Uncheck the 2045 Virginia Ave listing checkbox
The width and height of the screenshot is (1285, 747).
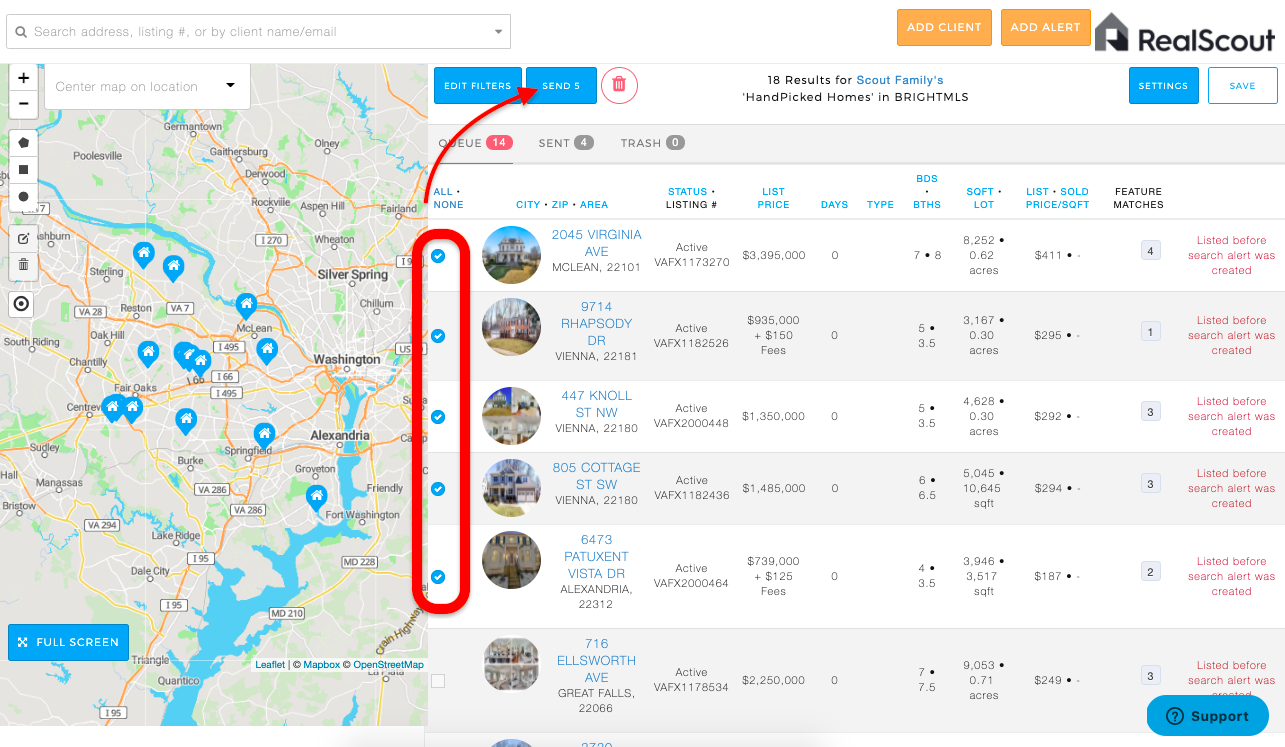tap(438, 256)
